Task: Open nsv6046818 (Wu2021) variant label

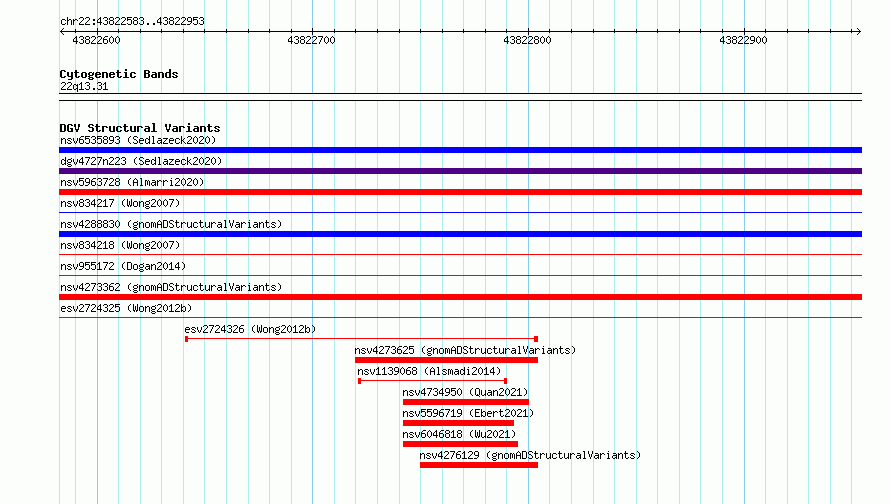Action: 459,434
